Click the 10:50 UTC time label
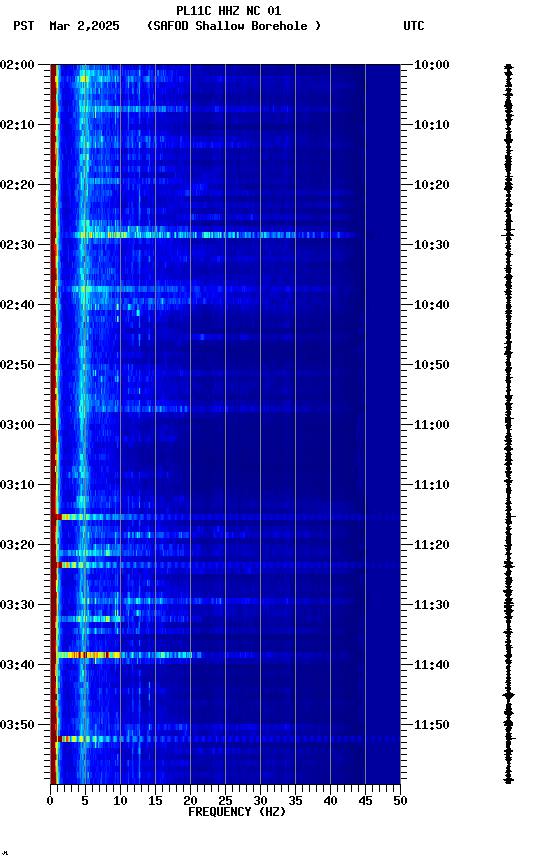 [431, 365]
